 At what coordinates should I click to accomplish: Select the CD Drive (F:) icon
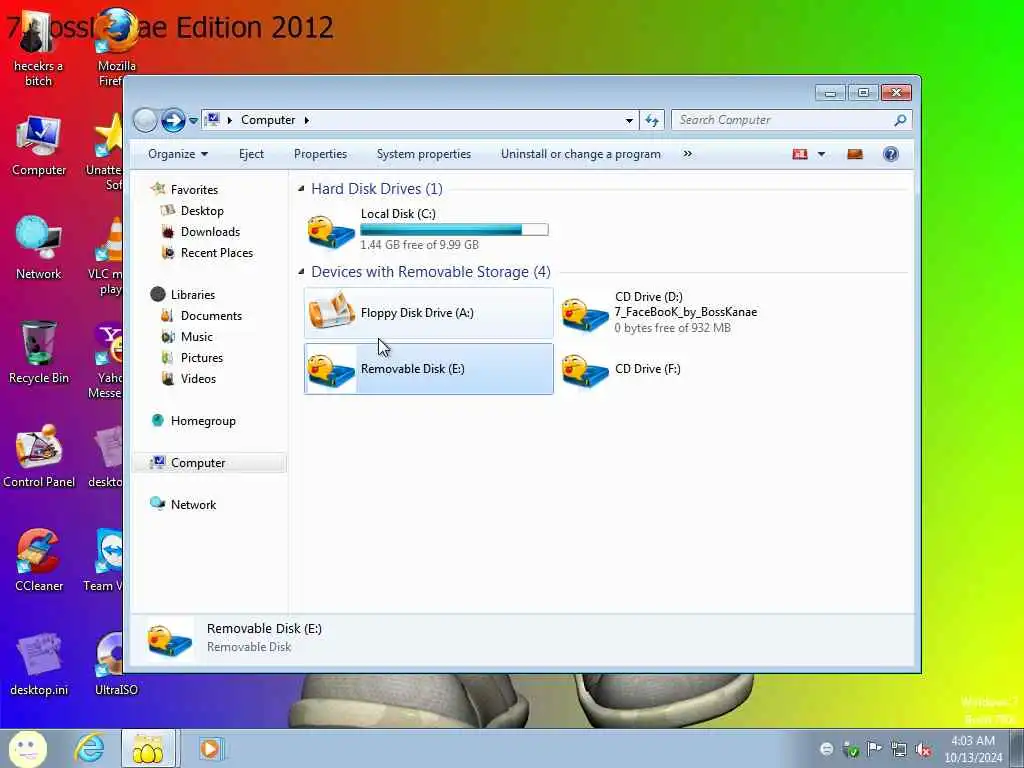(x=585, y=370)
